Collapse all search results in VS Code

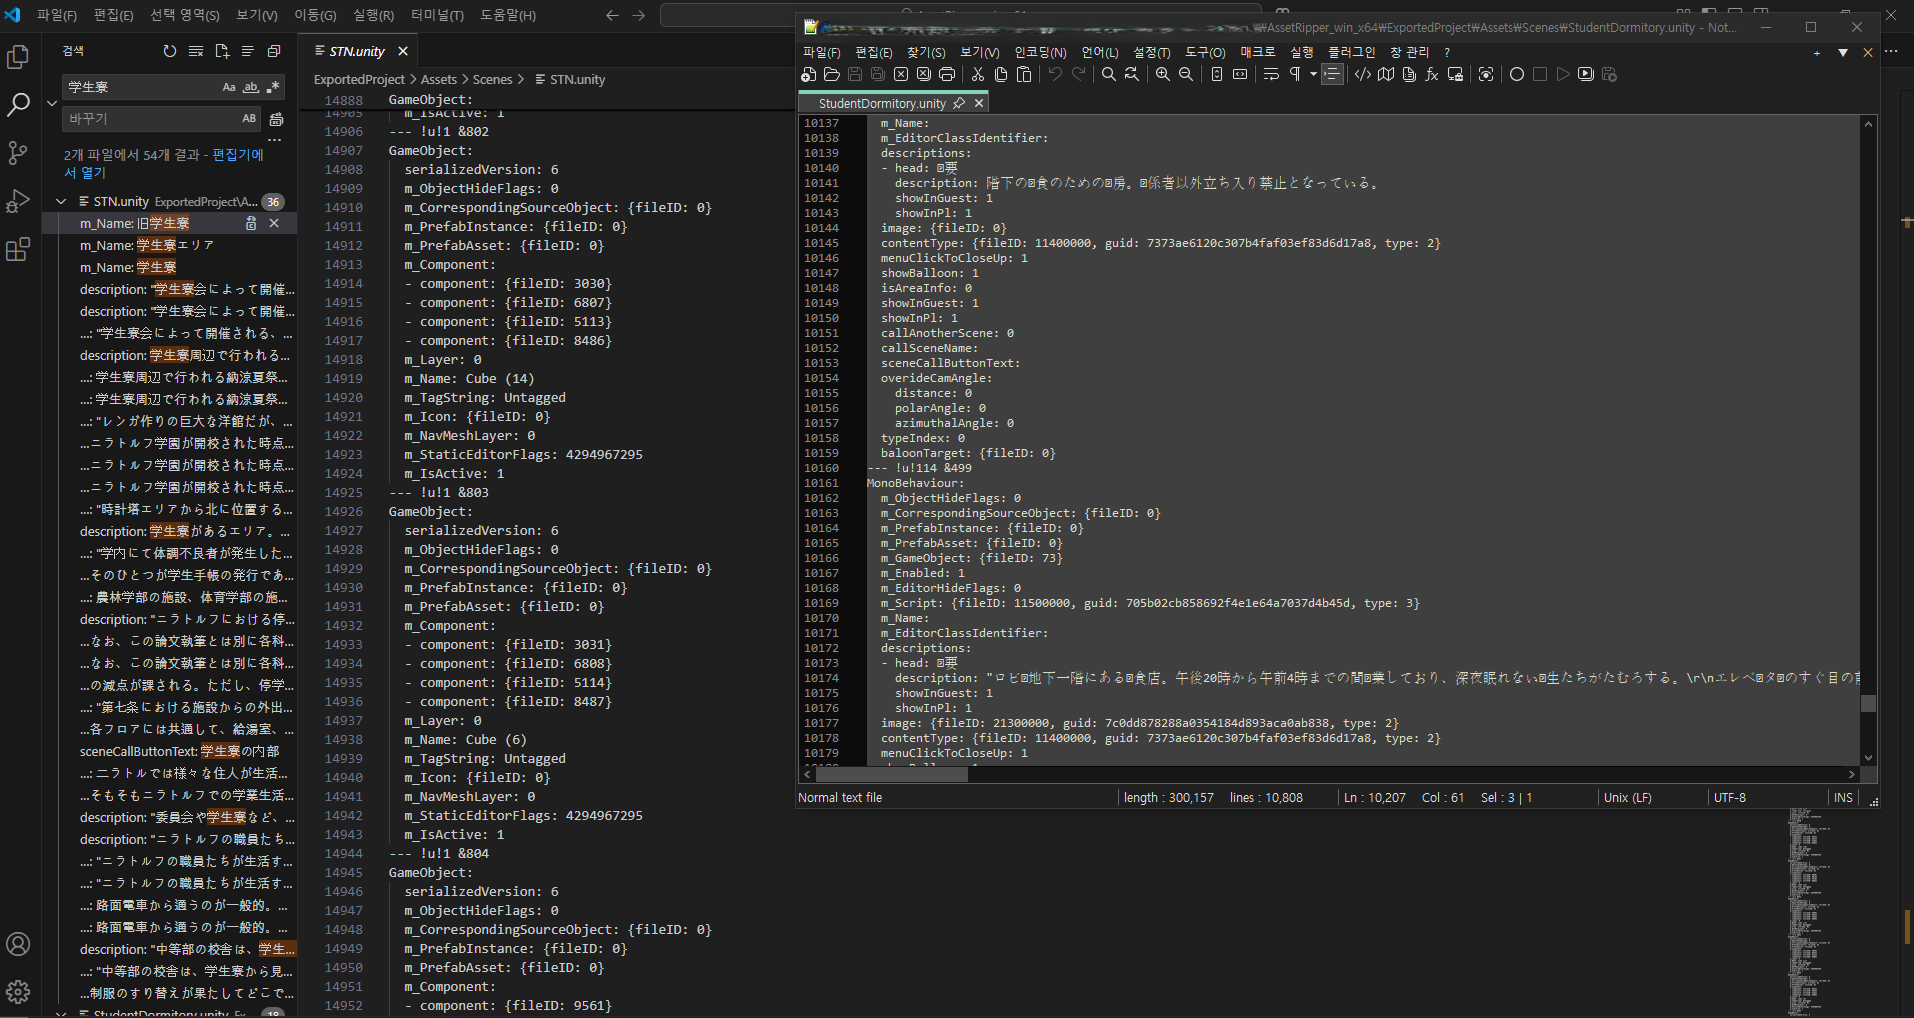click(274, 51)
